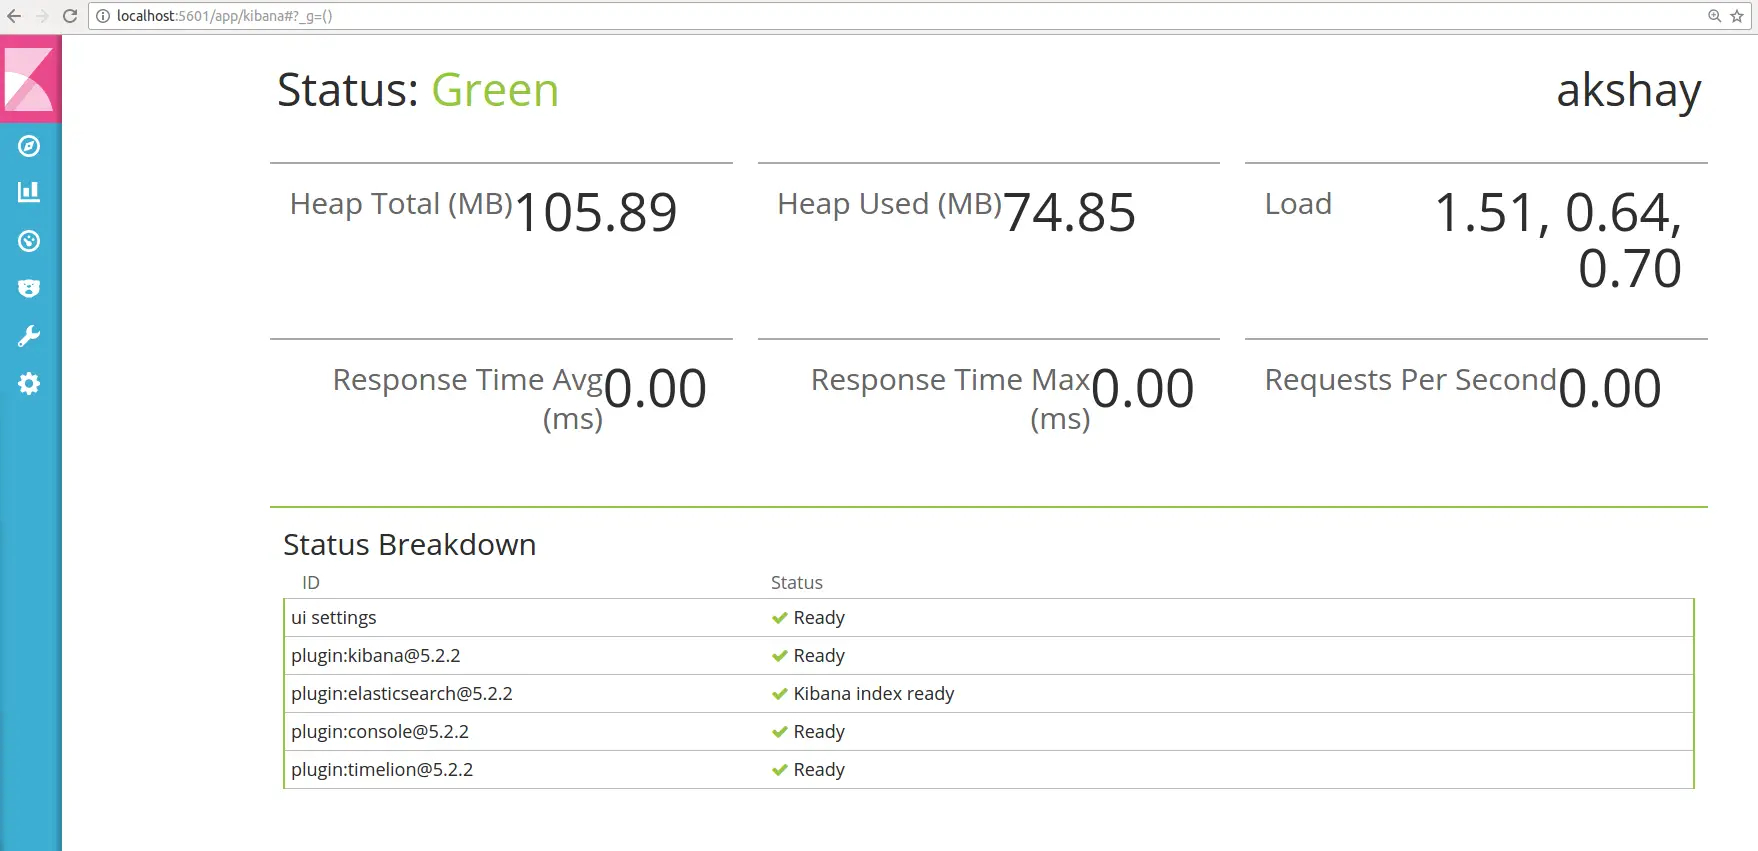Click Ready status in the plugin:timelion@5.2.2 row
The height and width of the screenshot is (851, 1758).
point(819,770)
